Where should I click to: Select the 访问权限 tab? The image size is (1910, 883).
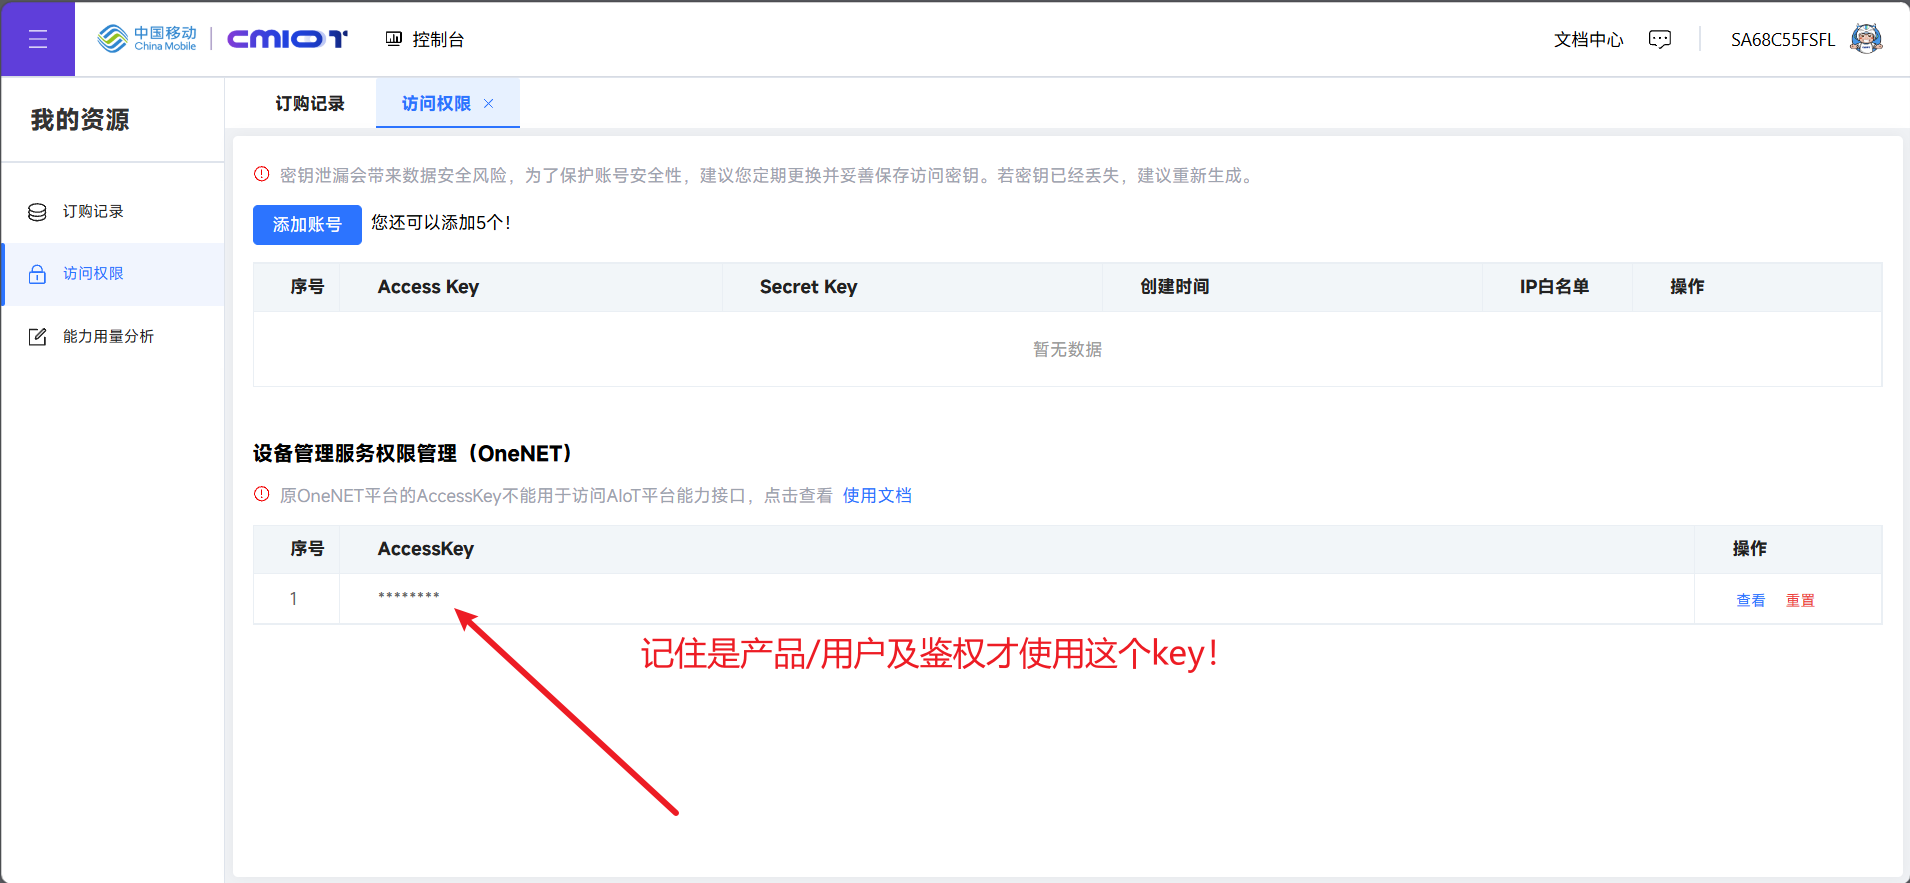(x=436, y=103)
